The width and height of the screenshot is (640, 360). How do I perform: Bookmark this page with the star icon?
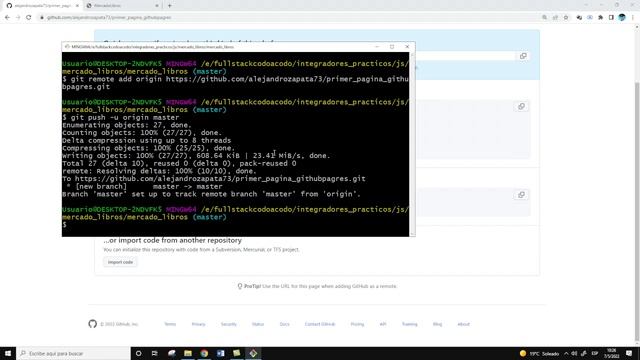(566, 18)
